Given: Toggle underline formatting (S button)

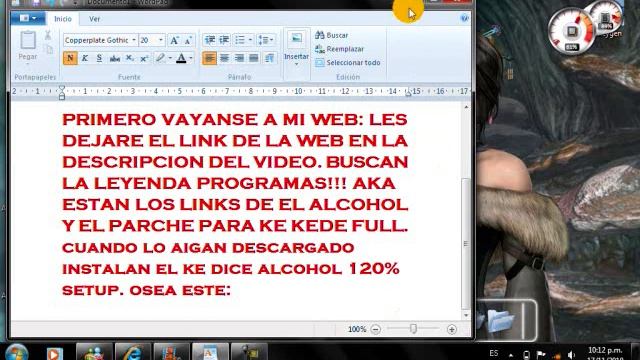Looking at the screenshot, I should [x=99, y=58].
